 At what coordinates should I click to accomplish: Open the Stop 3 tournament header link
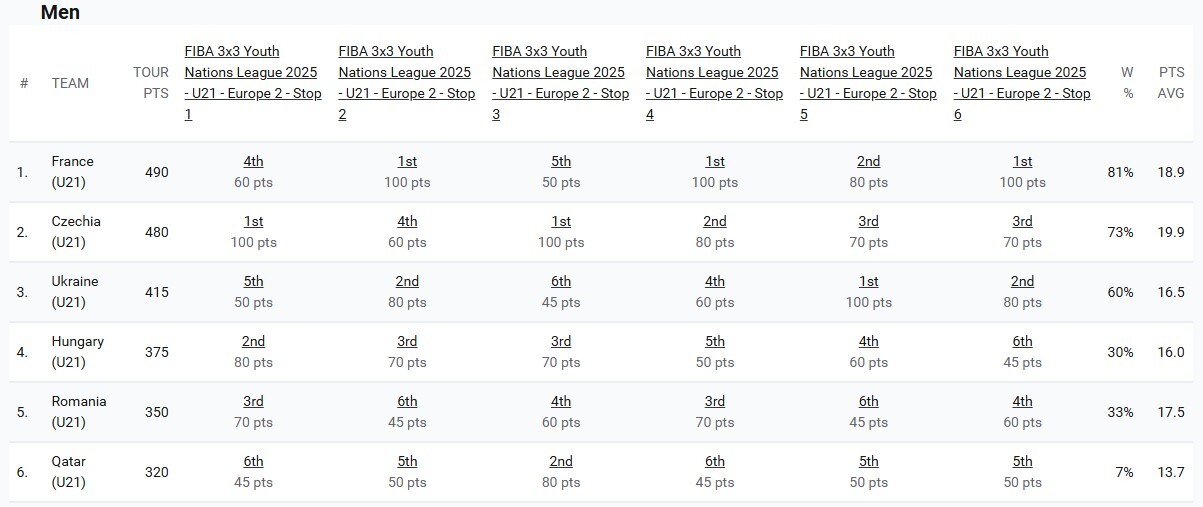(559, 83)
